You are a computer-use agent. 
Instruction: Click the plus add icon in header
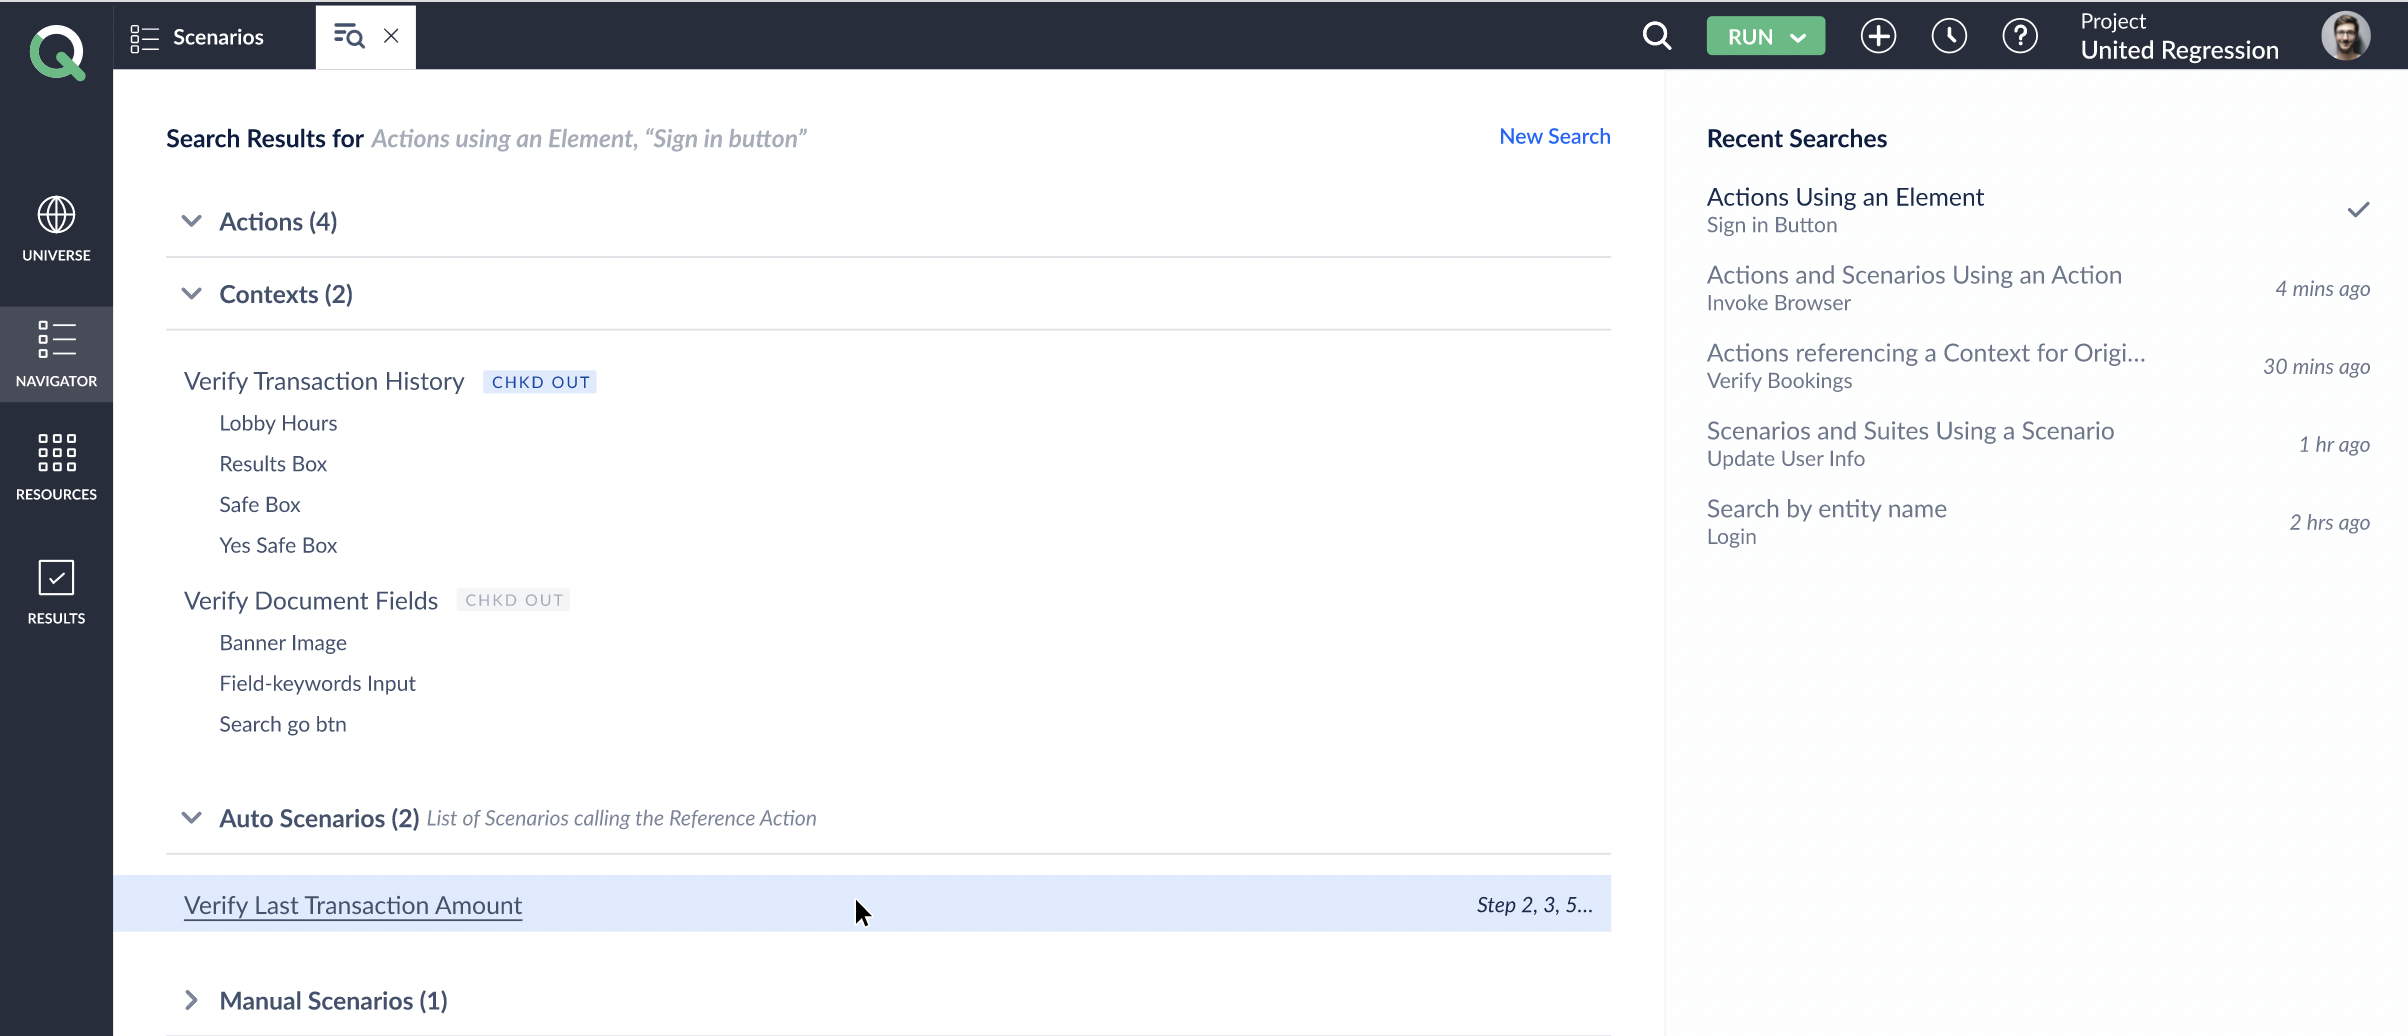click(1878, 37)
